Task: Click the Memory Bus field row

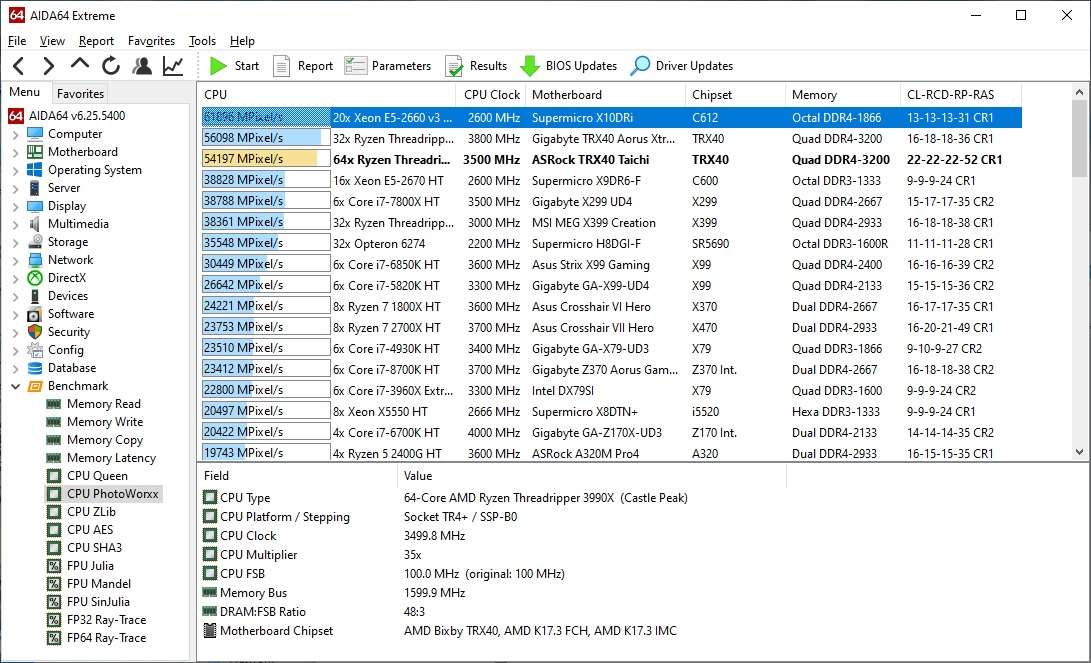Action: click(334, 593)
